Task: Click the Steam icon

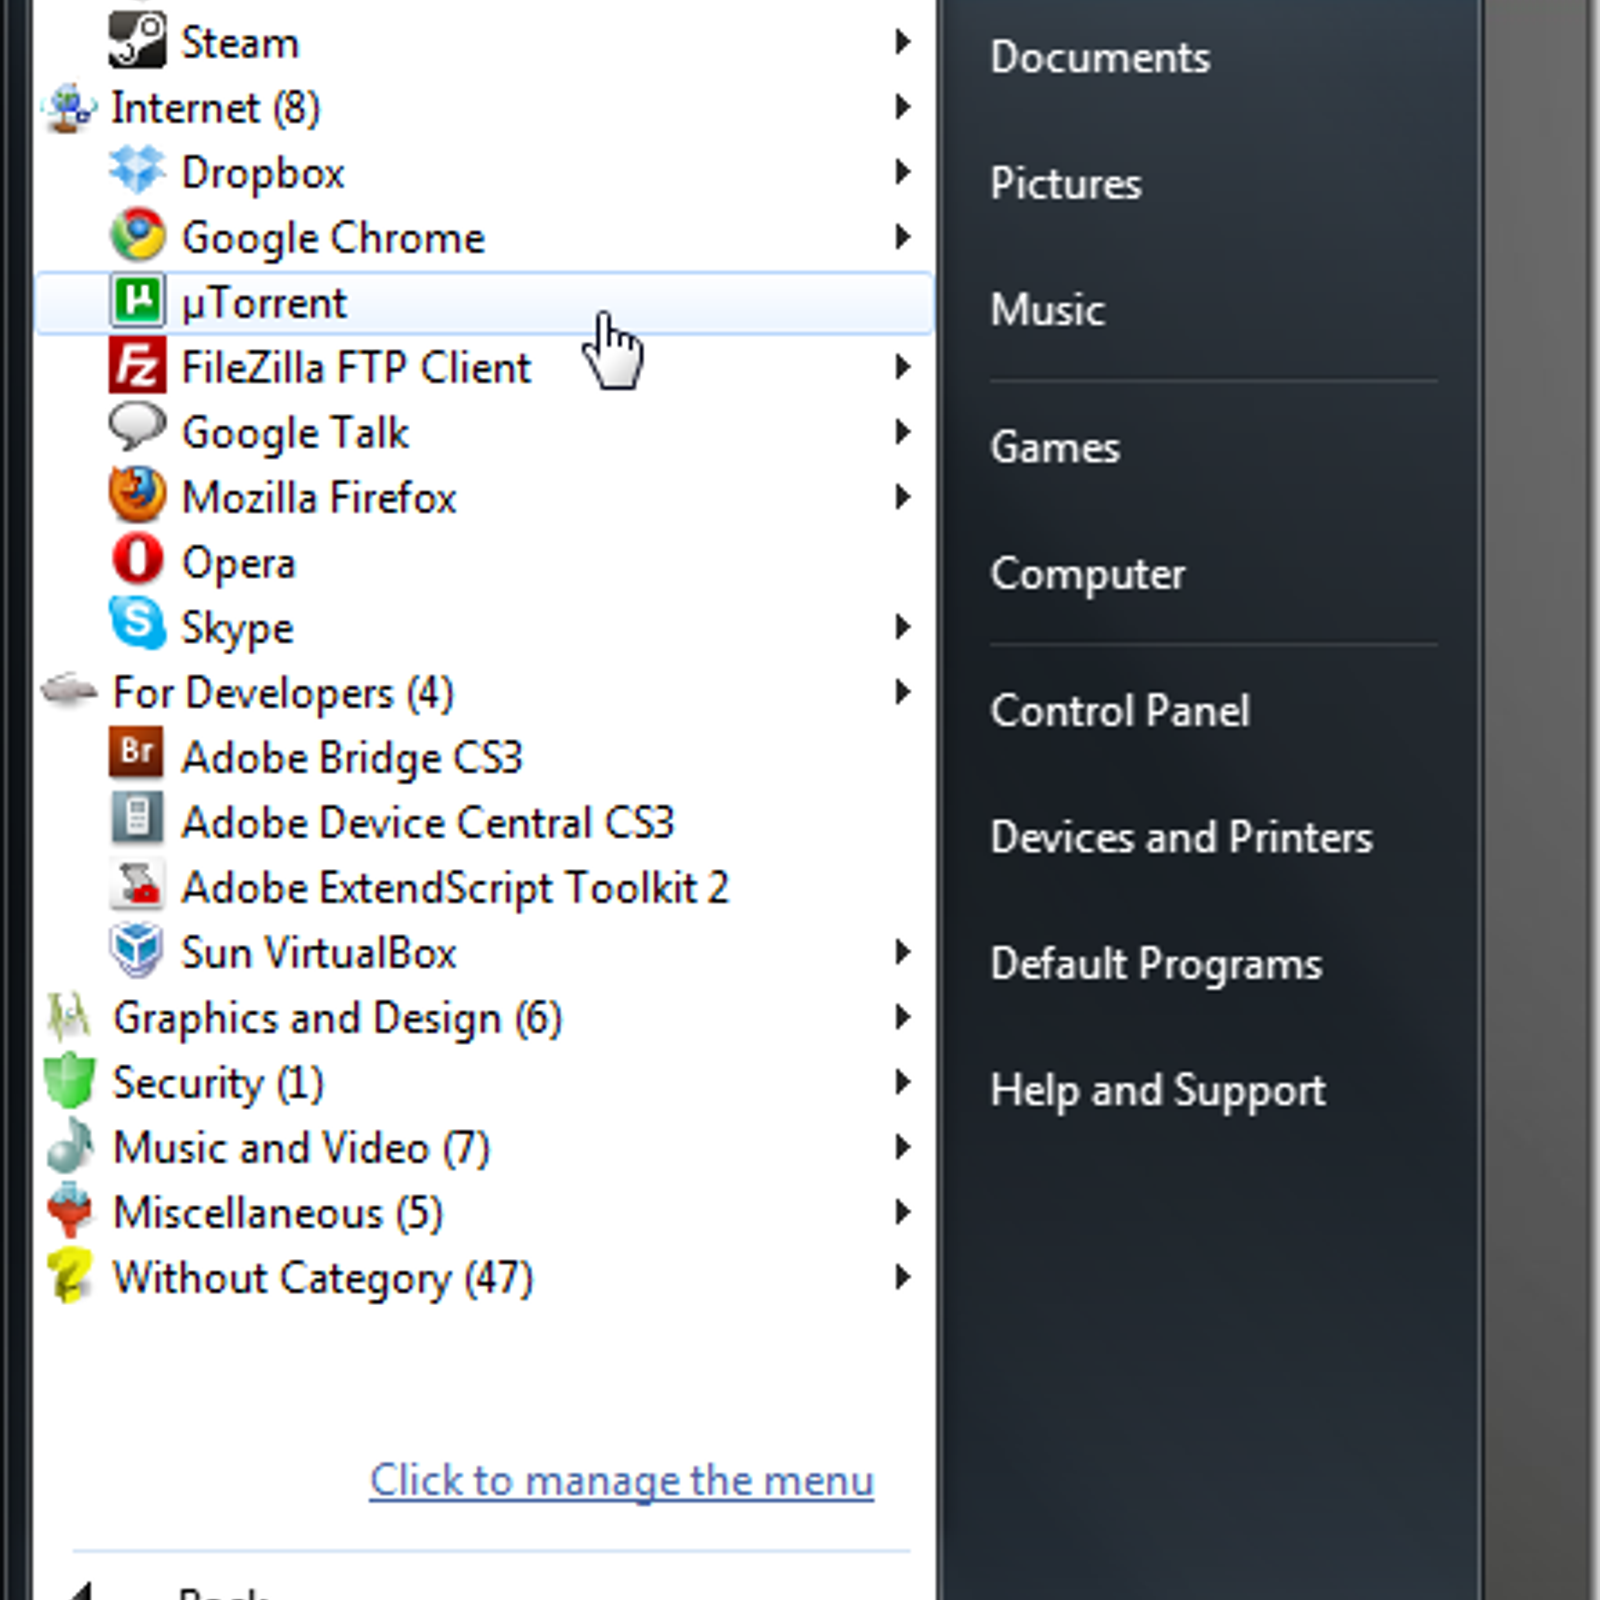Action: tap(137, 40)
